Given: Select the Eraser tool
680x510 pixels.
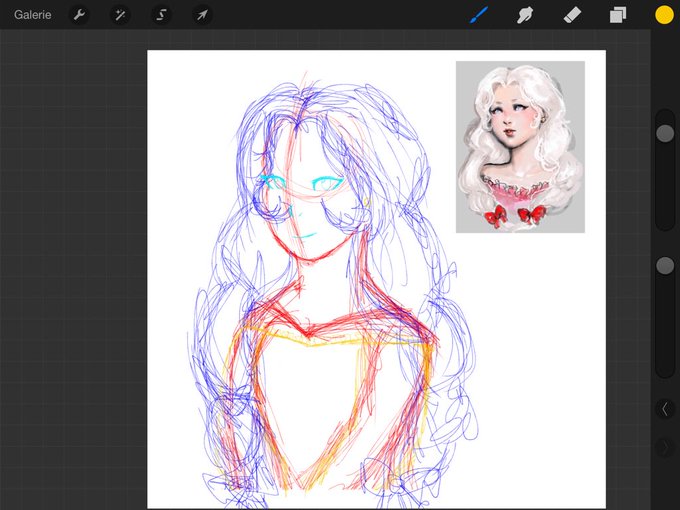Looking at the screenshot, I should [572, 15].
